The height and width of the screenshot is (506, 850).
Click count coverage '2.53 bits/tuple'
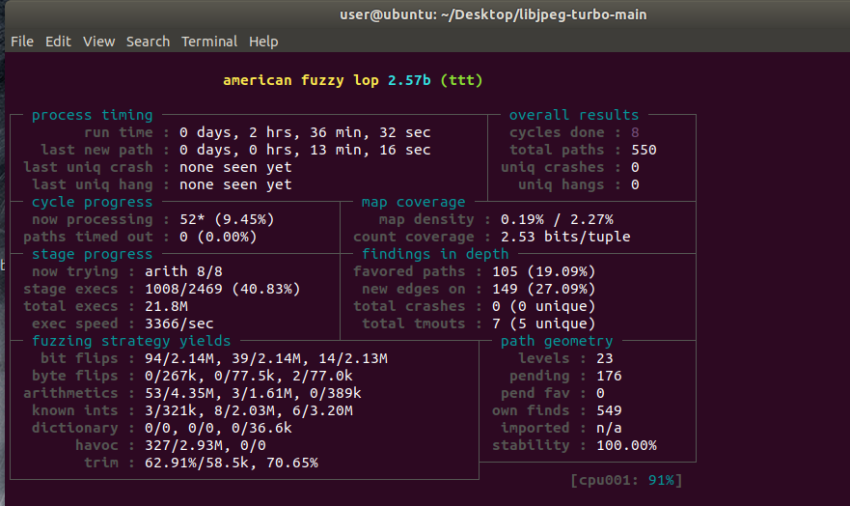coord(565,236)
